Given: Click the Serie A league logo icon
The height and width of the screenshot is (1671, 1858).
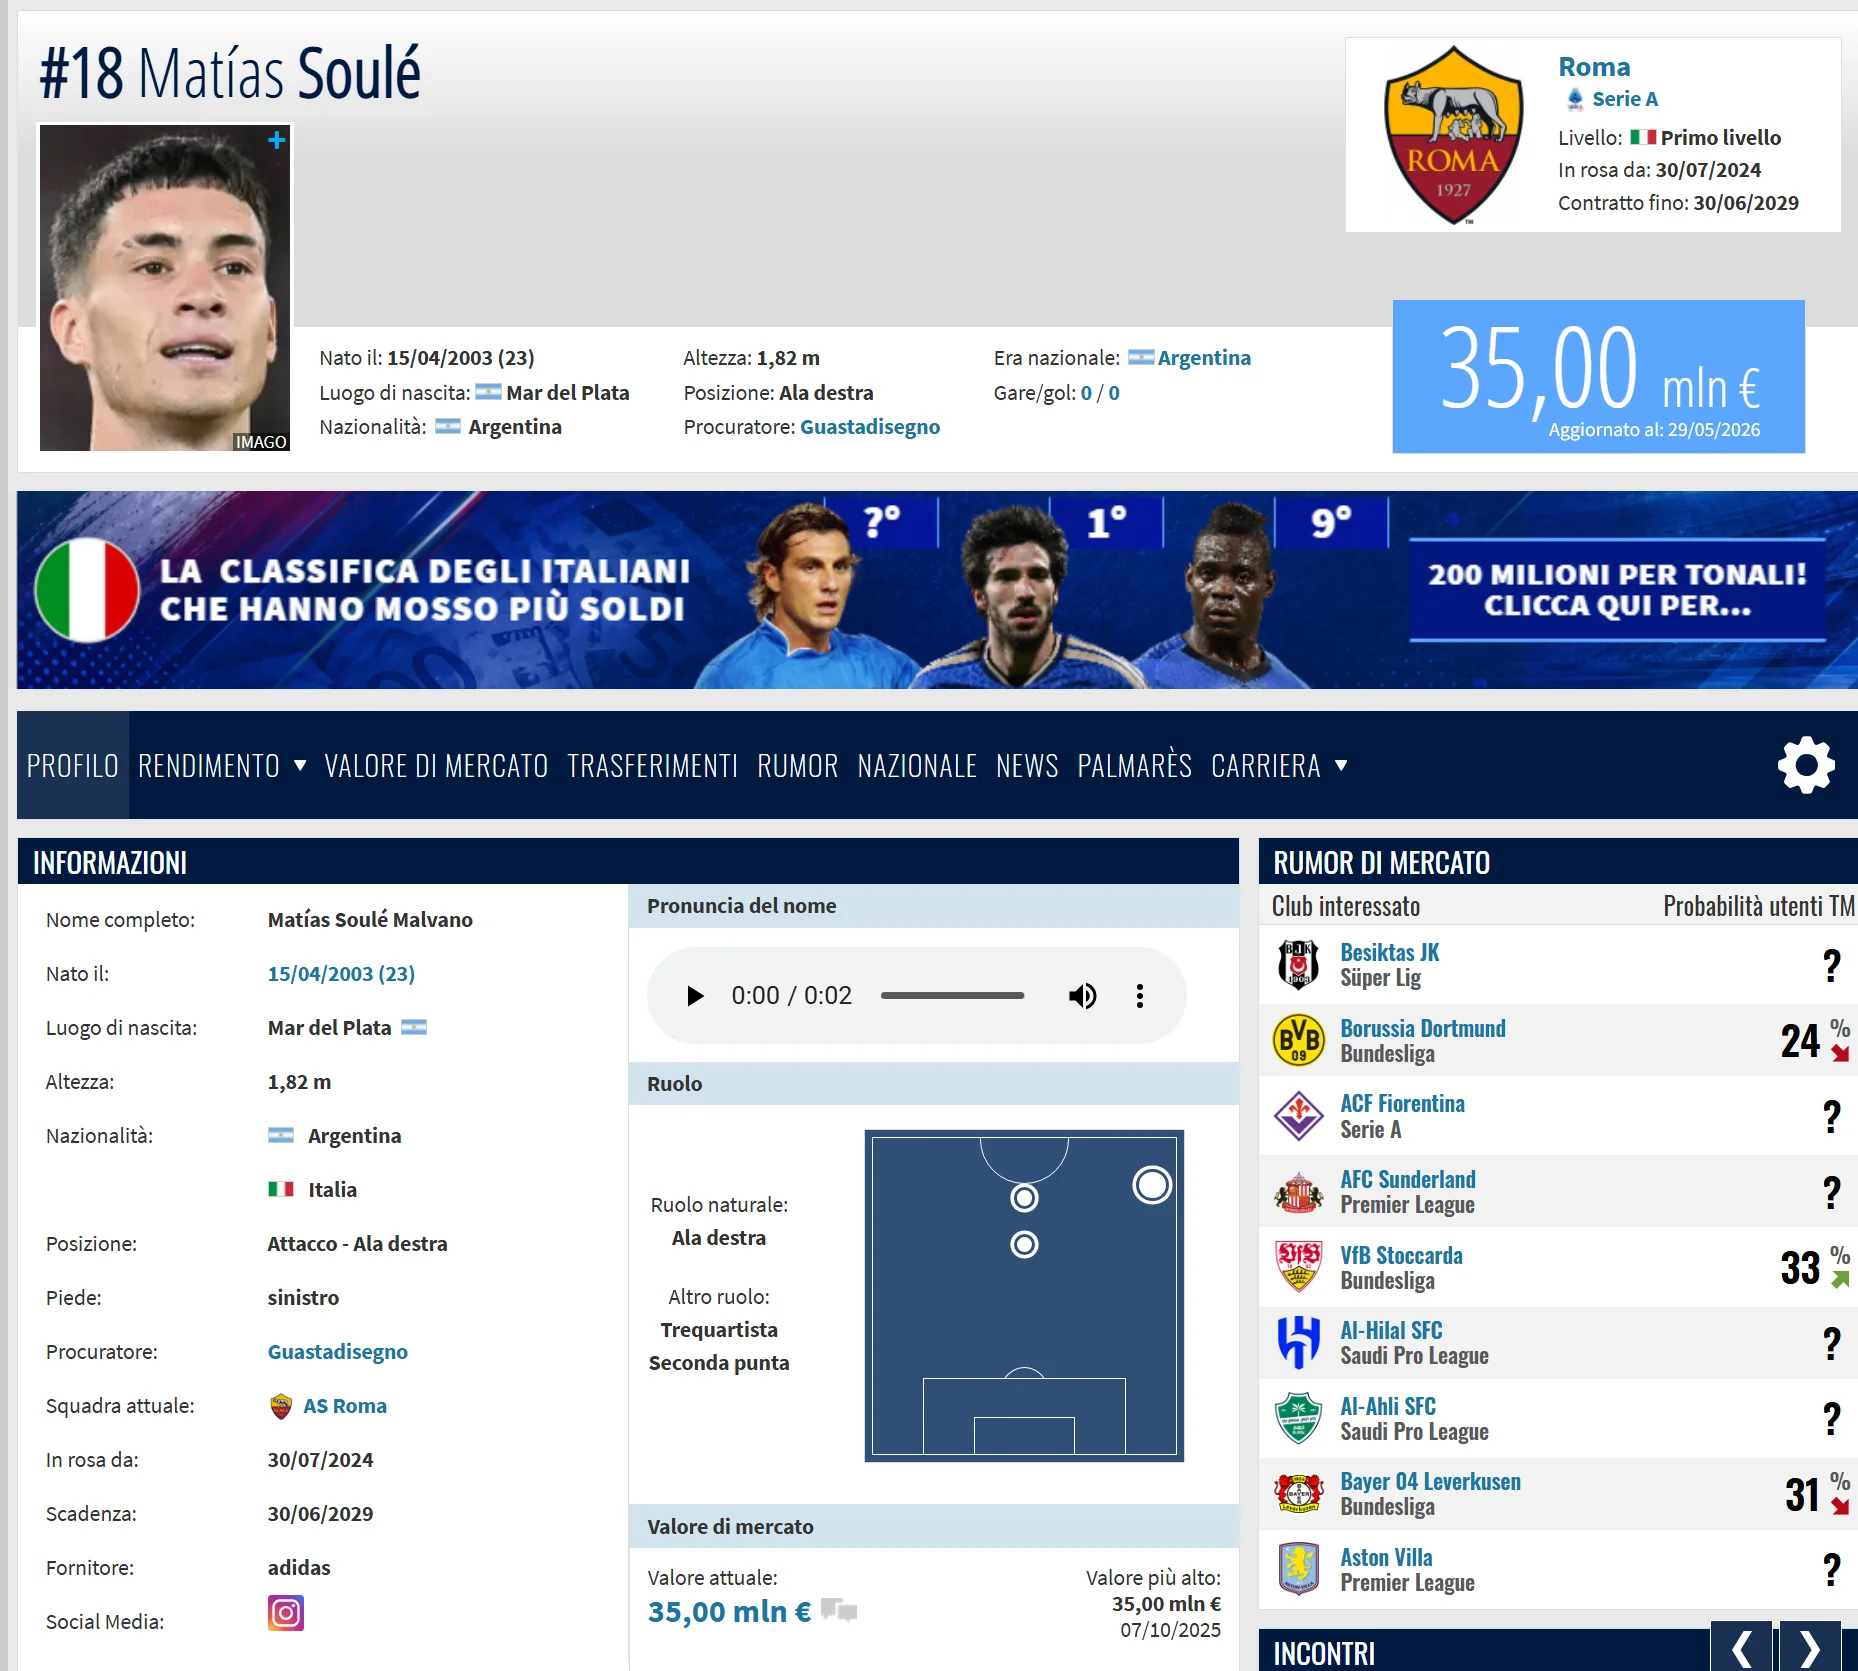Looking at the screenshot, I should coord(1575,99).
